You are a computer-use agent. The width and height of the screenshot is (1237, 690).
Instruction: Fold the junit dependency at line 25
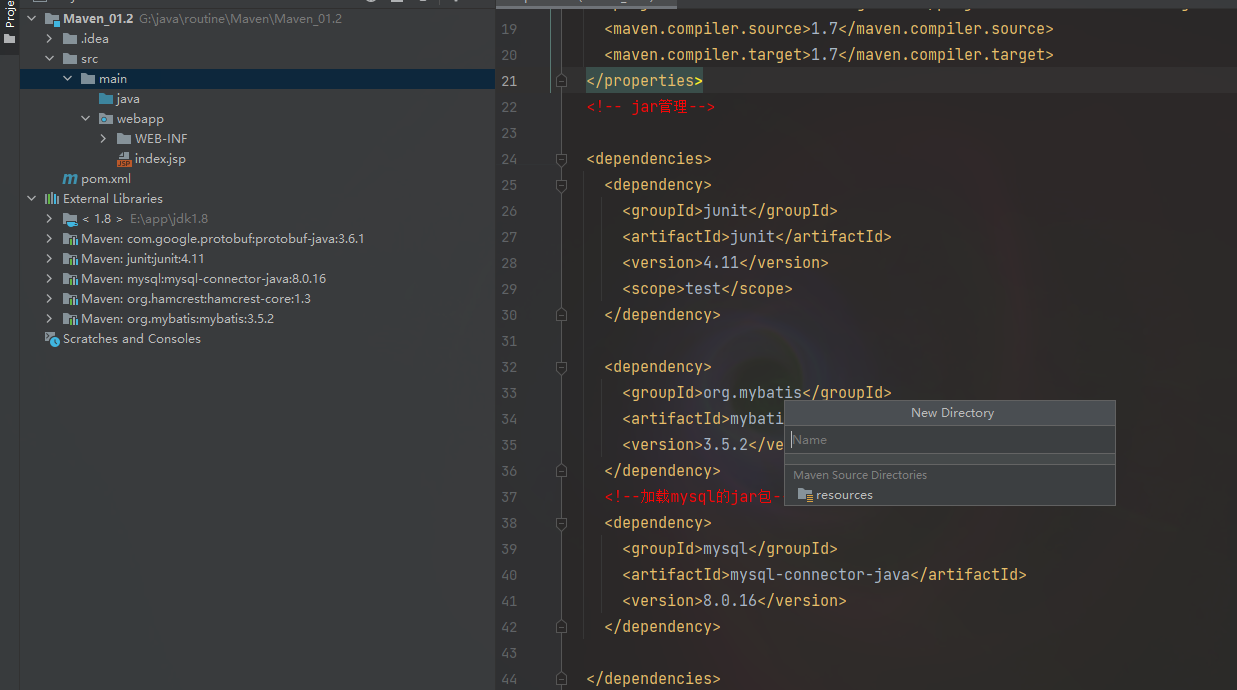561,185
